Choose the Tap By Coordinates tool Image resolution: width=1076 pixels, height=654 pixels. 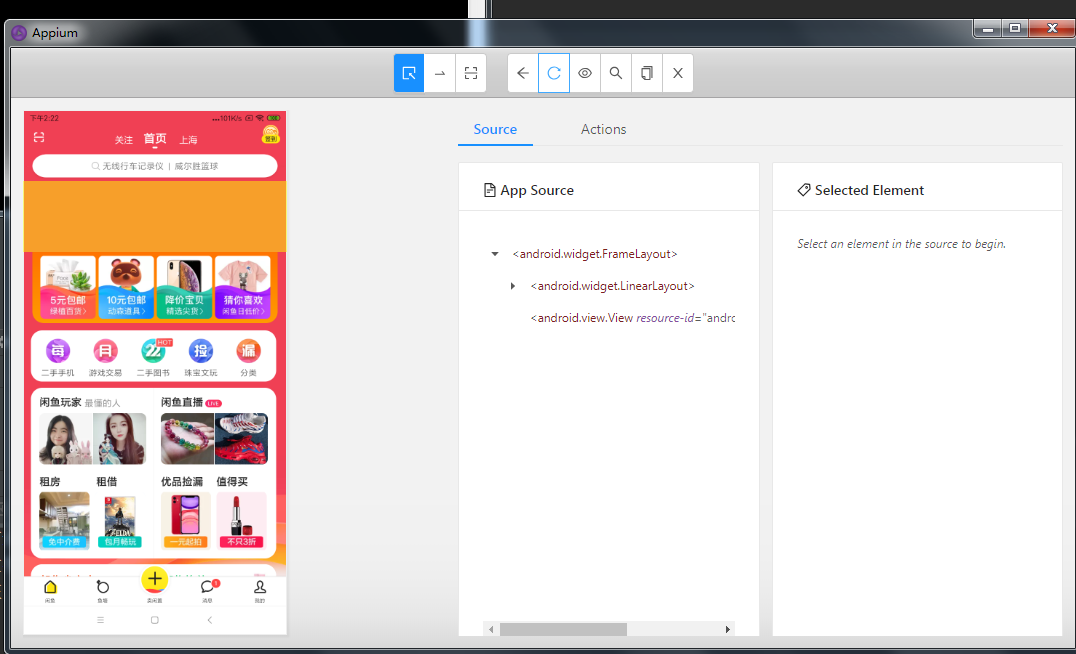click(471, 73)
